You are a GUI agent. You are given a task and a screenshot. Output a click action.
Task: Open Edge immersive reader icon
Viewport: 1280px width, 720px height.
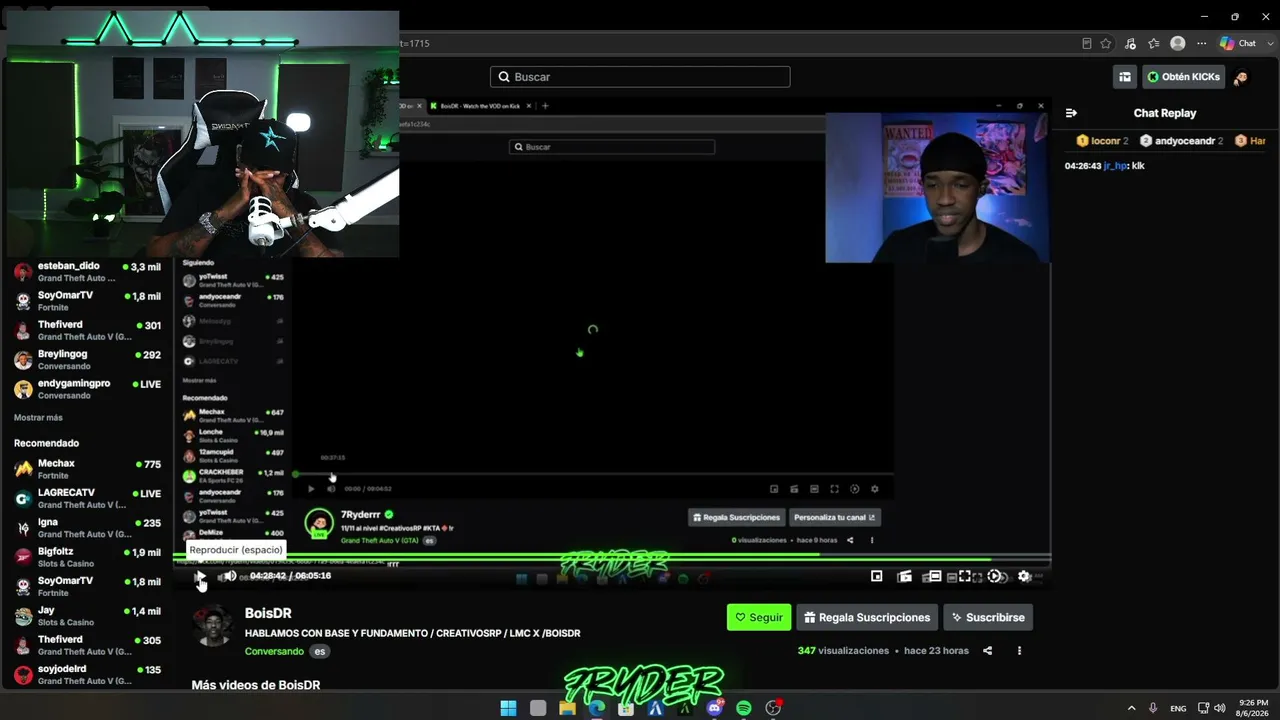pos(1087,43)
